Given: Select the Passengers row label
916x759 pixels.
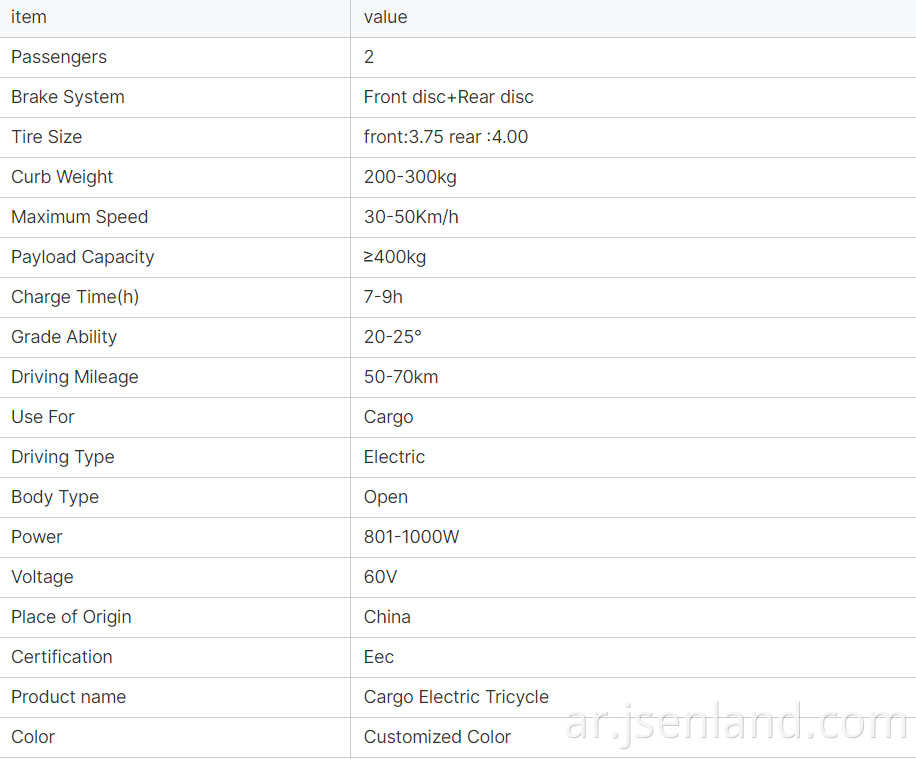Looking at the screenshot, I should pos(59,57).
